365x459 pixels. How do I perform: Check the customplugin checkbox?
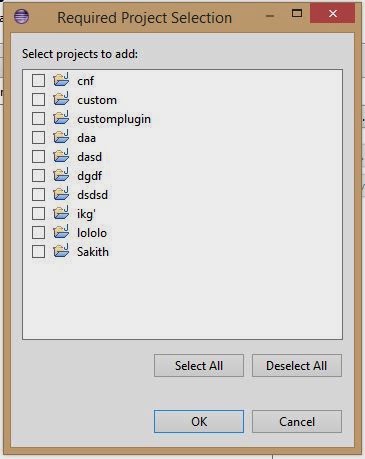(38, 118)
